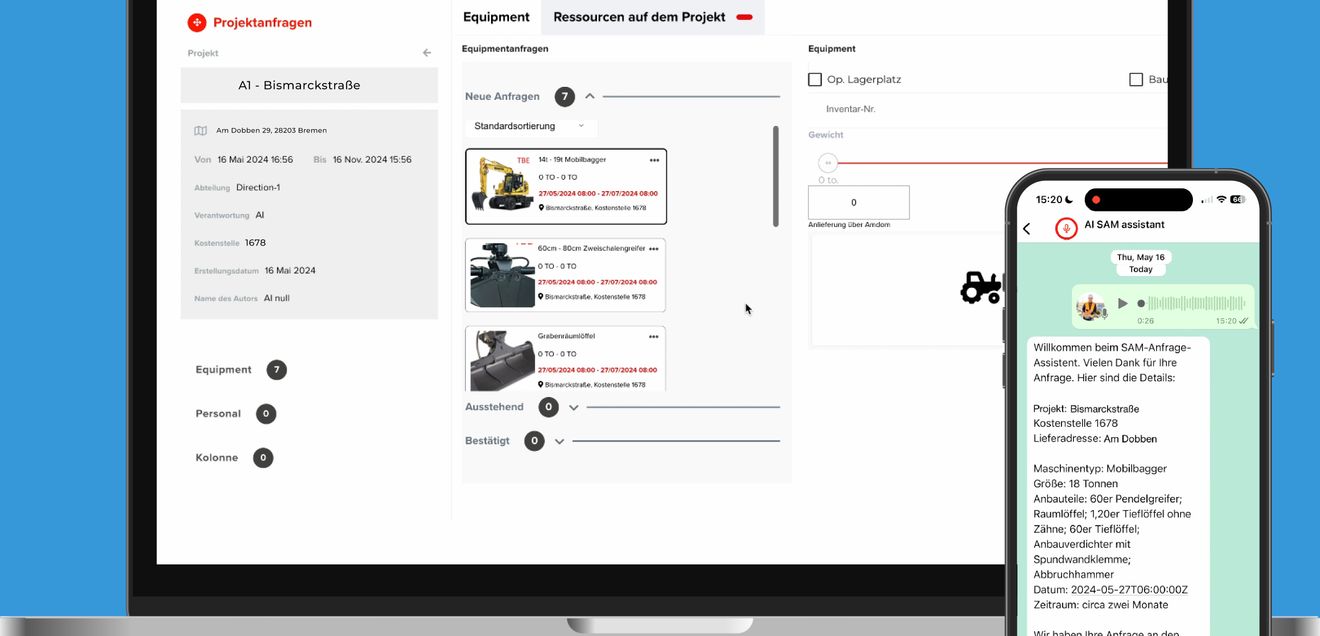Select the Grabenräumlöffel thumbnail image
Image resolution: width=1320 pixels, height=636 pixels.
point(502,360)
